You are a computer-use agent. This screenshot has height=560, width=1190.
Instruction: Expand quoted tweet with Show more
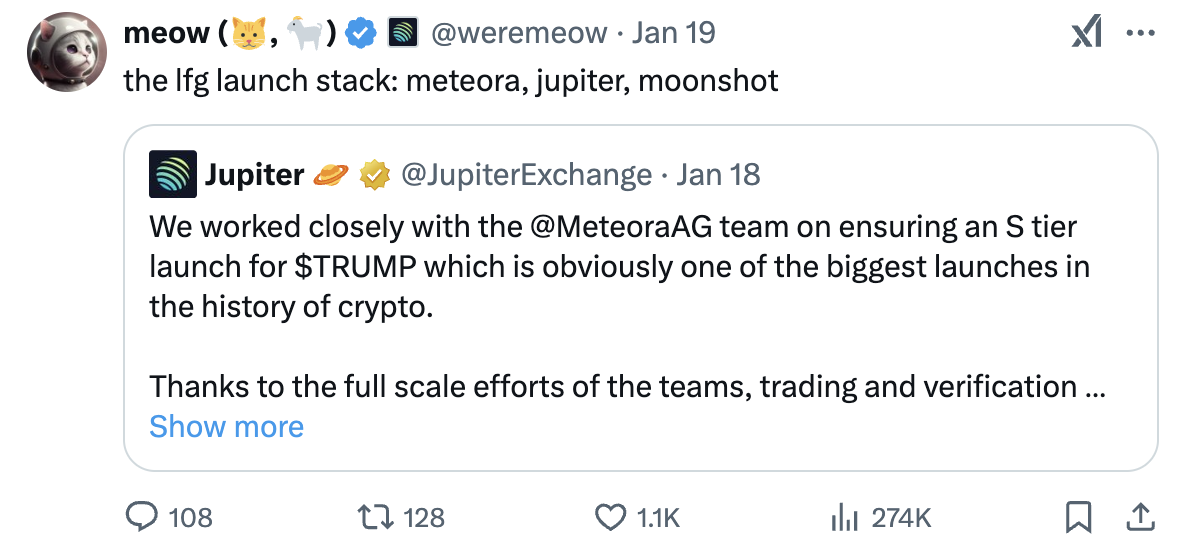point(226,427)
